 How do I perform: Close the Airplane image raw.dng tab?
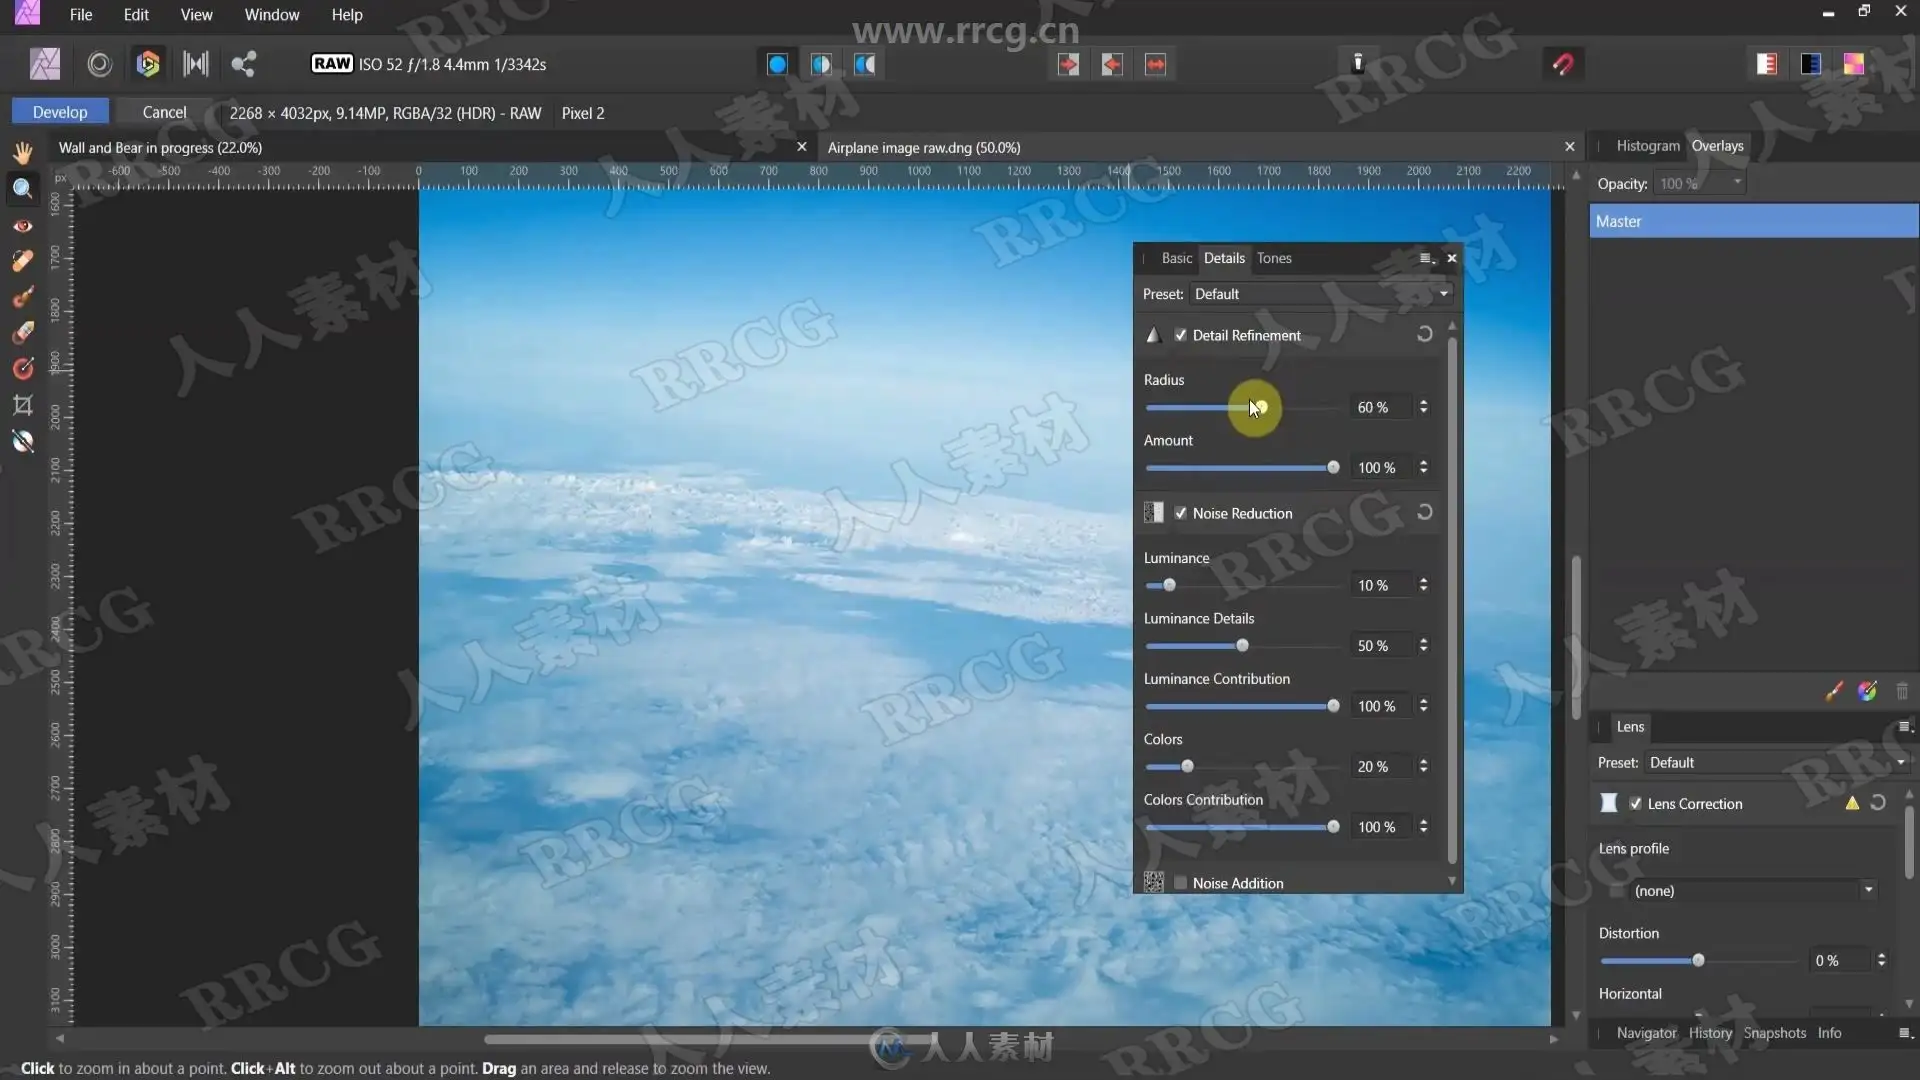pos(1570,147)
